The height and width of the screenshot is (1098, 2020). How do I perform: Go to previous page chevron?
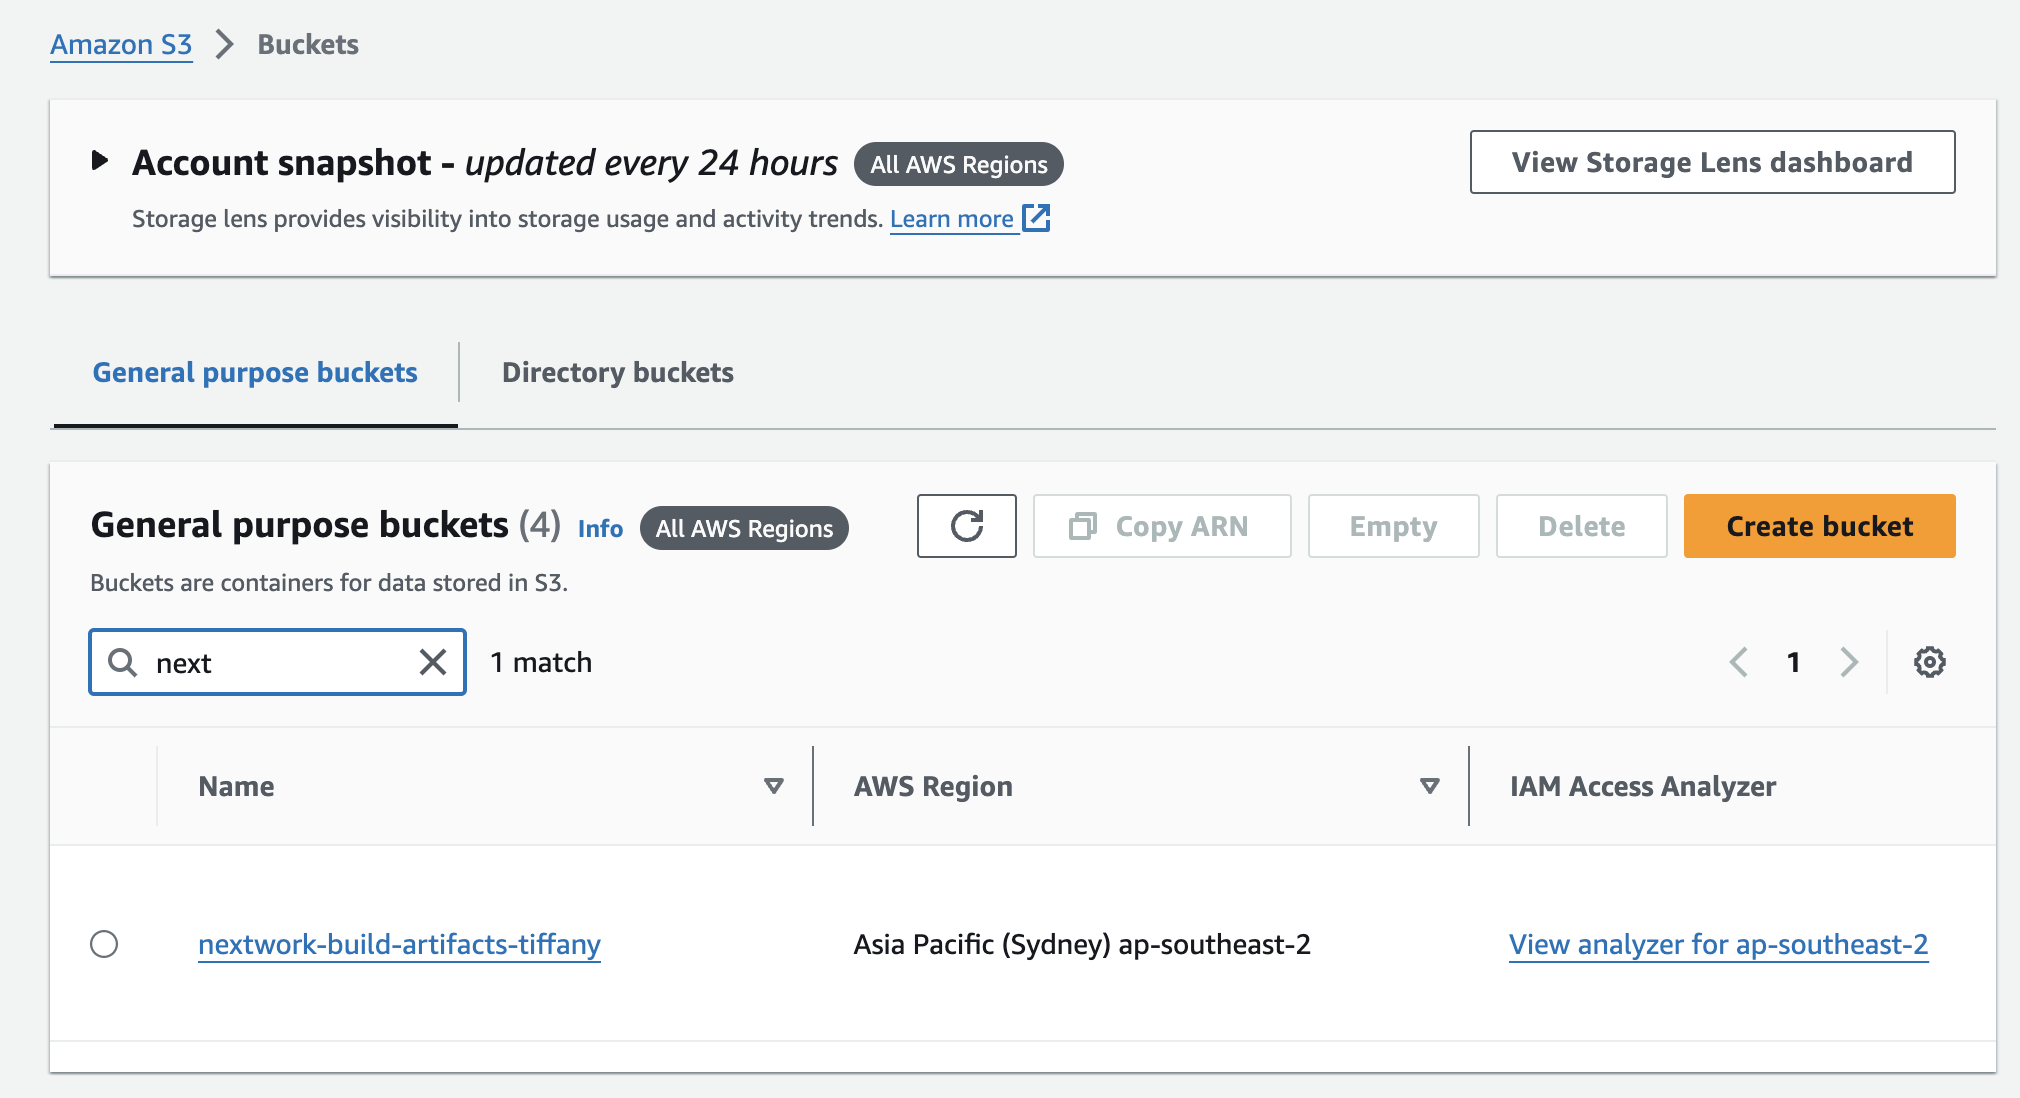click(x=1739, y=662)
